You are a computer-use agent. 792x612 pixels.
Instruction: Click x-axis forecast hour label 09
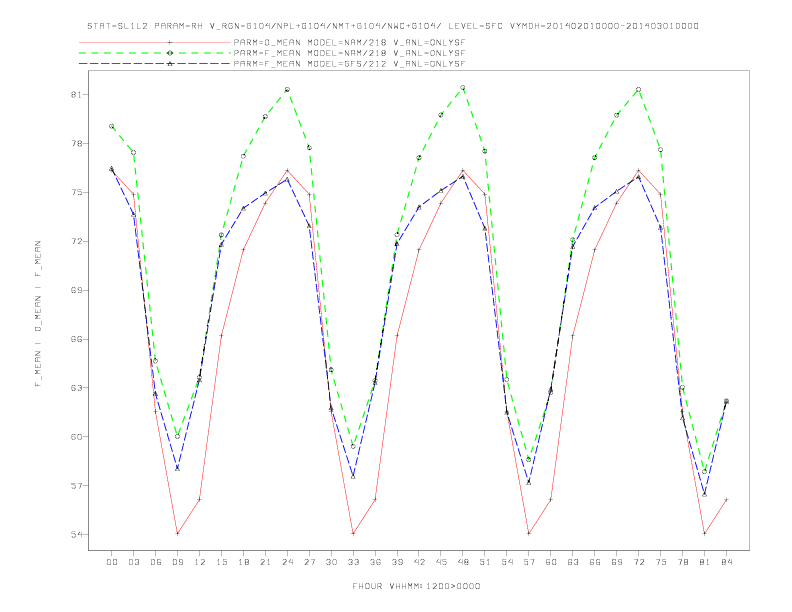177,562
